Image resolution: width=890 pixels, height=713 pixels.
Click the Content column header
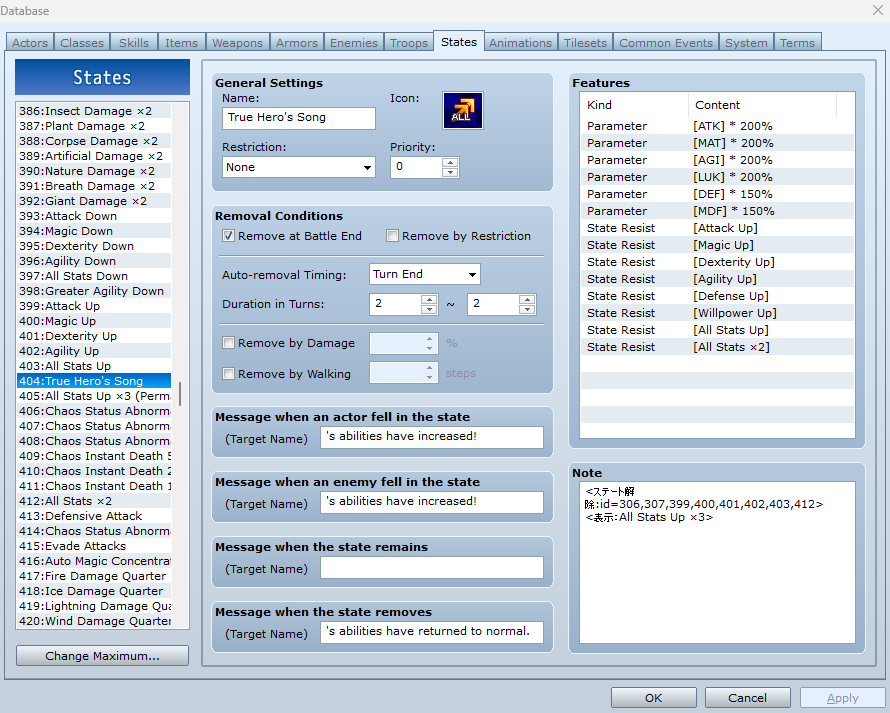pos(762,105)
